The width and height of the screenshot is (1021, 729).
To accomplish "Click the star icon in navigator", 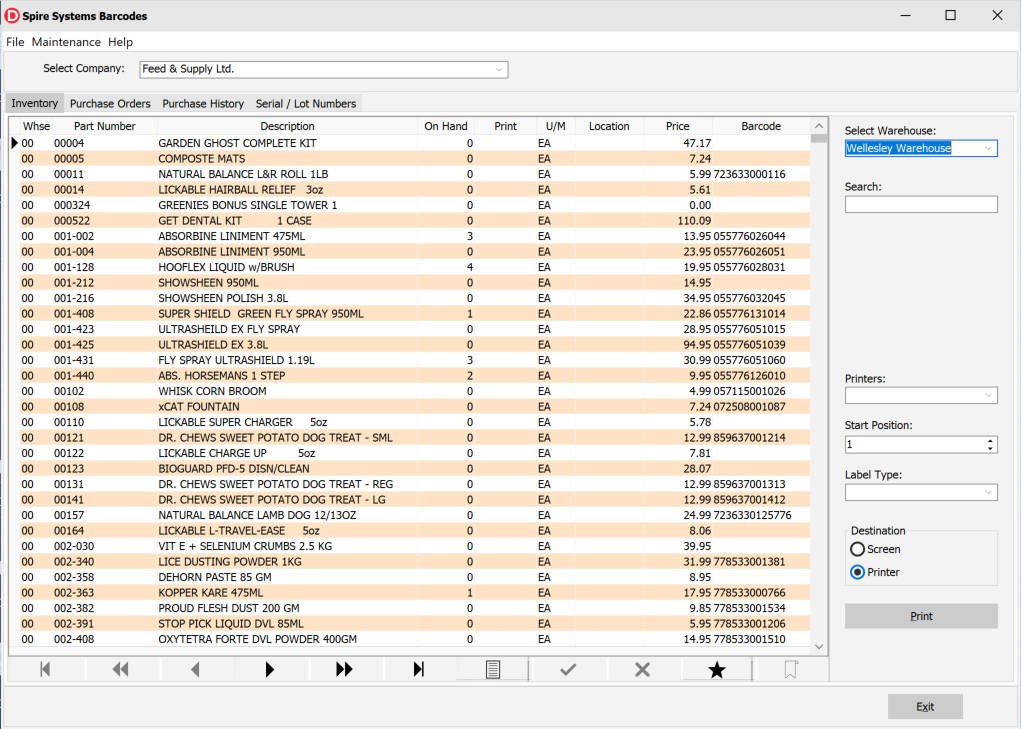I will 717,669.
